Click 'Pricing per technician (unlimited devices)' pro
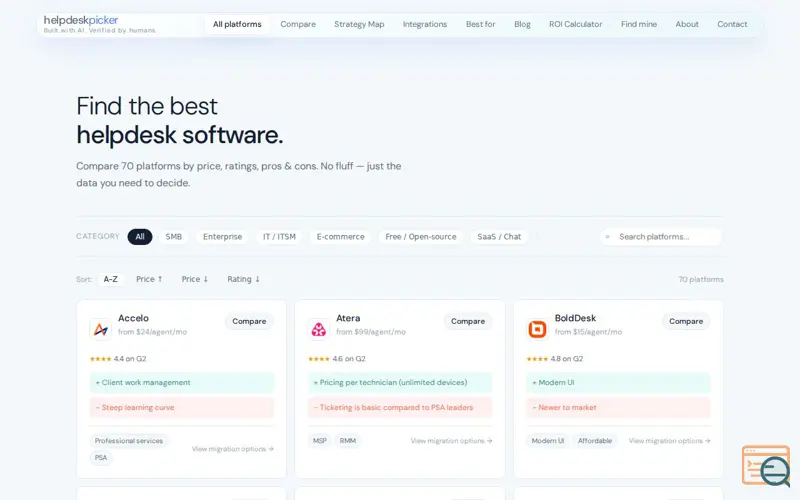Image resolution: width=800 pixels, height=500 pixels. pyautogui.click(x=400, y=383)
